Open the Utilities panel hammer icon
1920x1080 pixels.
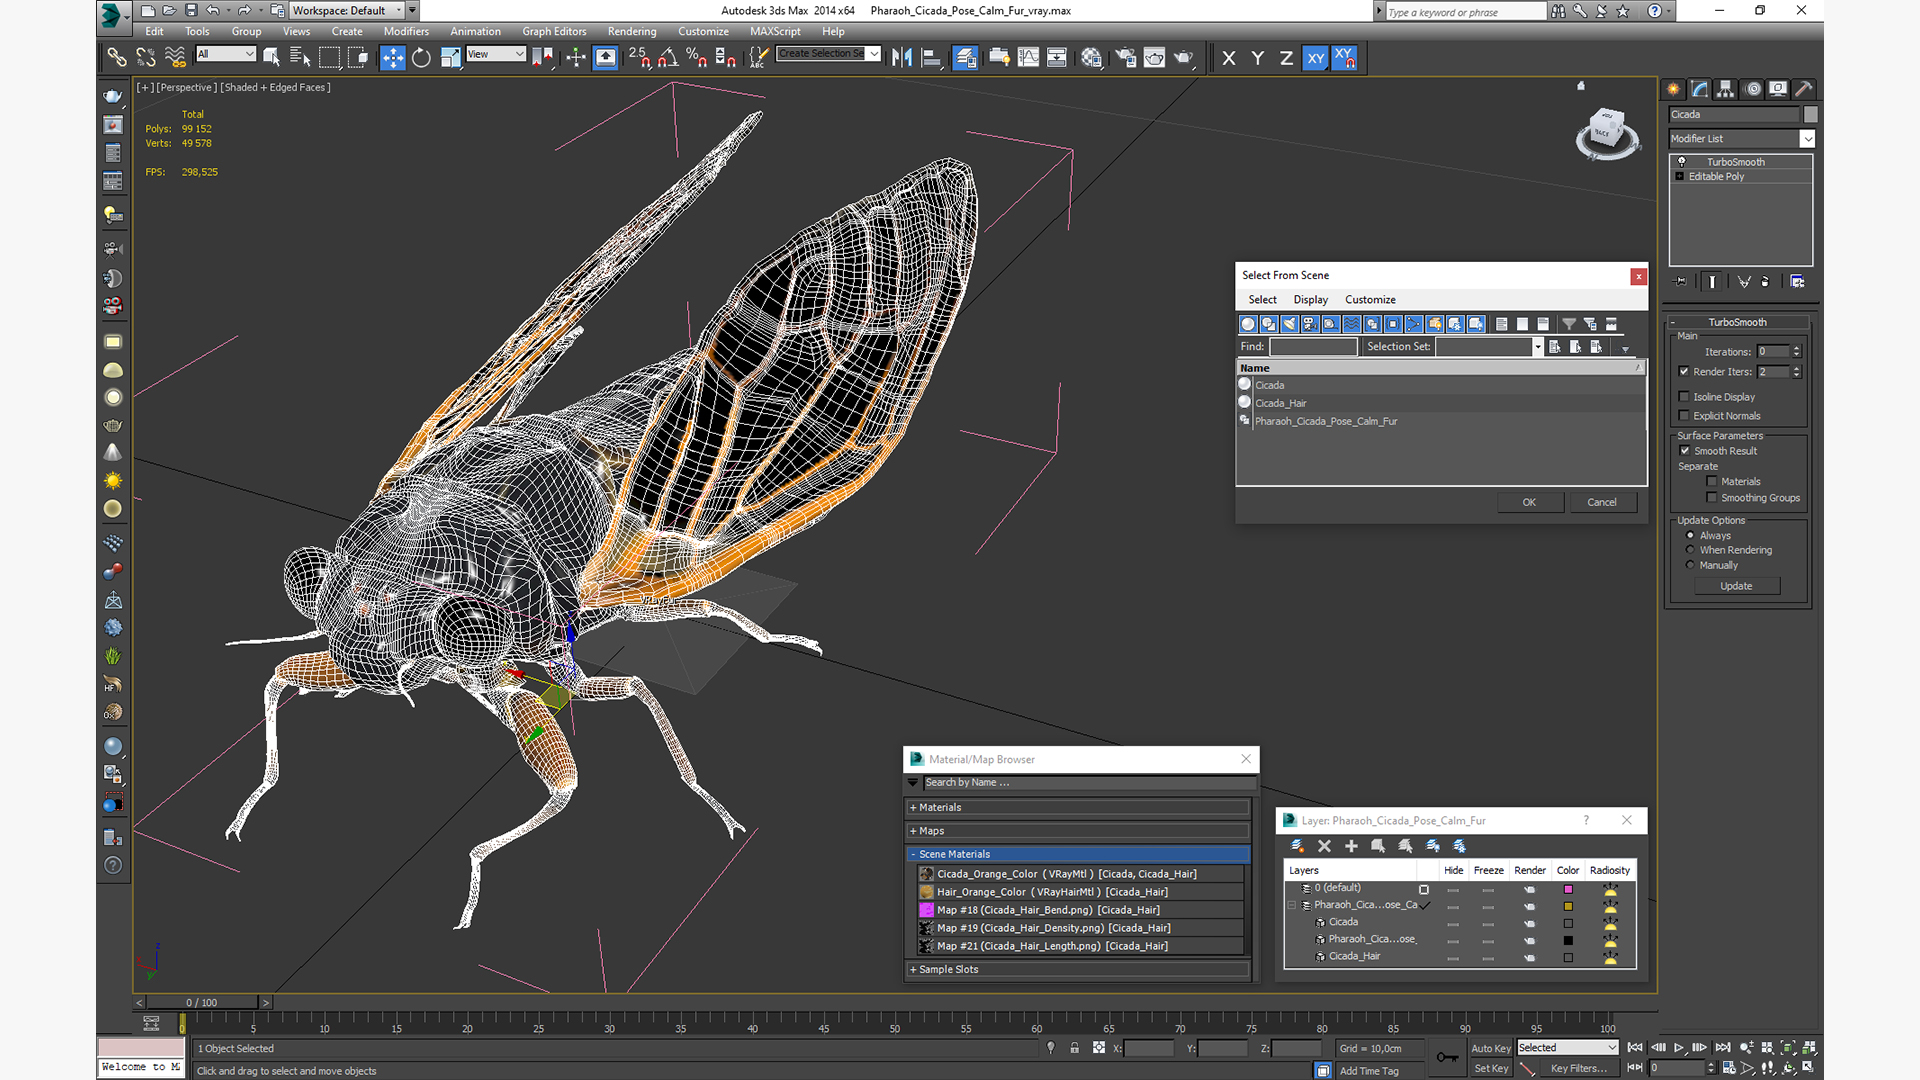click(x=1803, y=89)
